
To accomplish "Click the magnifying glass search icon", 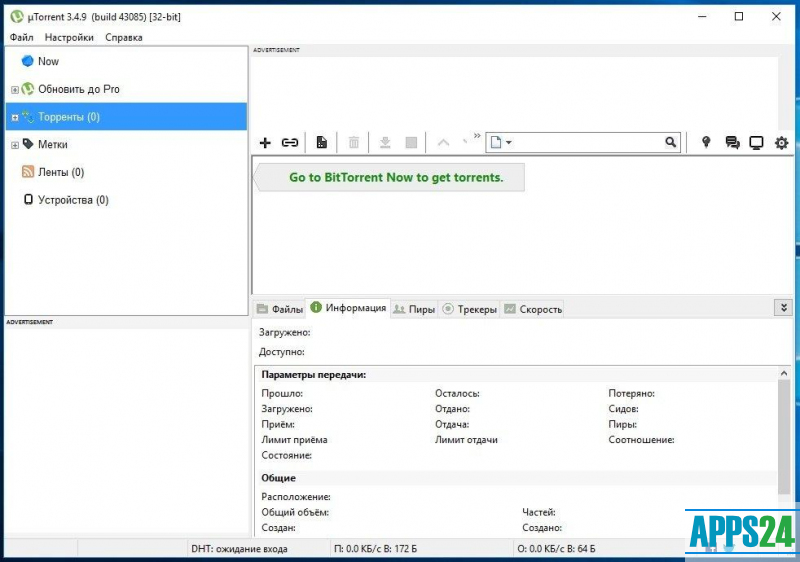I will (670, 142).
